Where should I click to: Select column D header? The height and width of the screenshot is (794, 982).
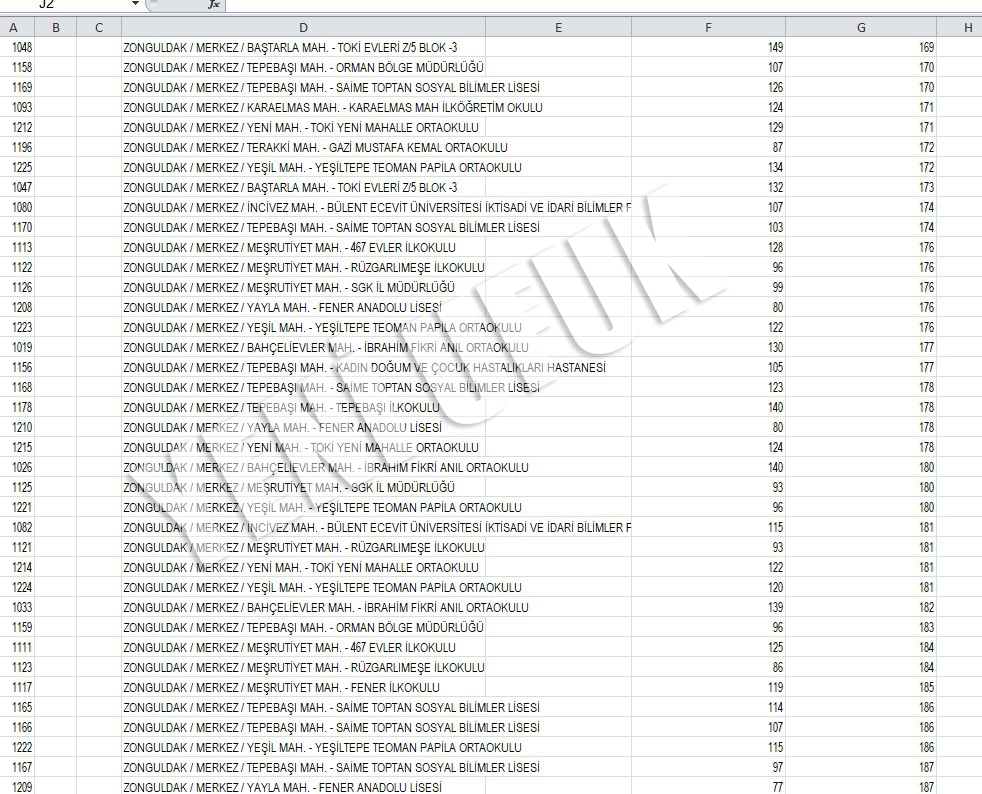click(x=303, y=28)
